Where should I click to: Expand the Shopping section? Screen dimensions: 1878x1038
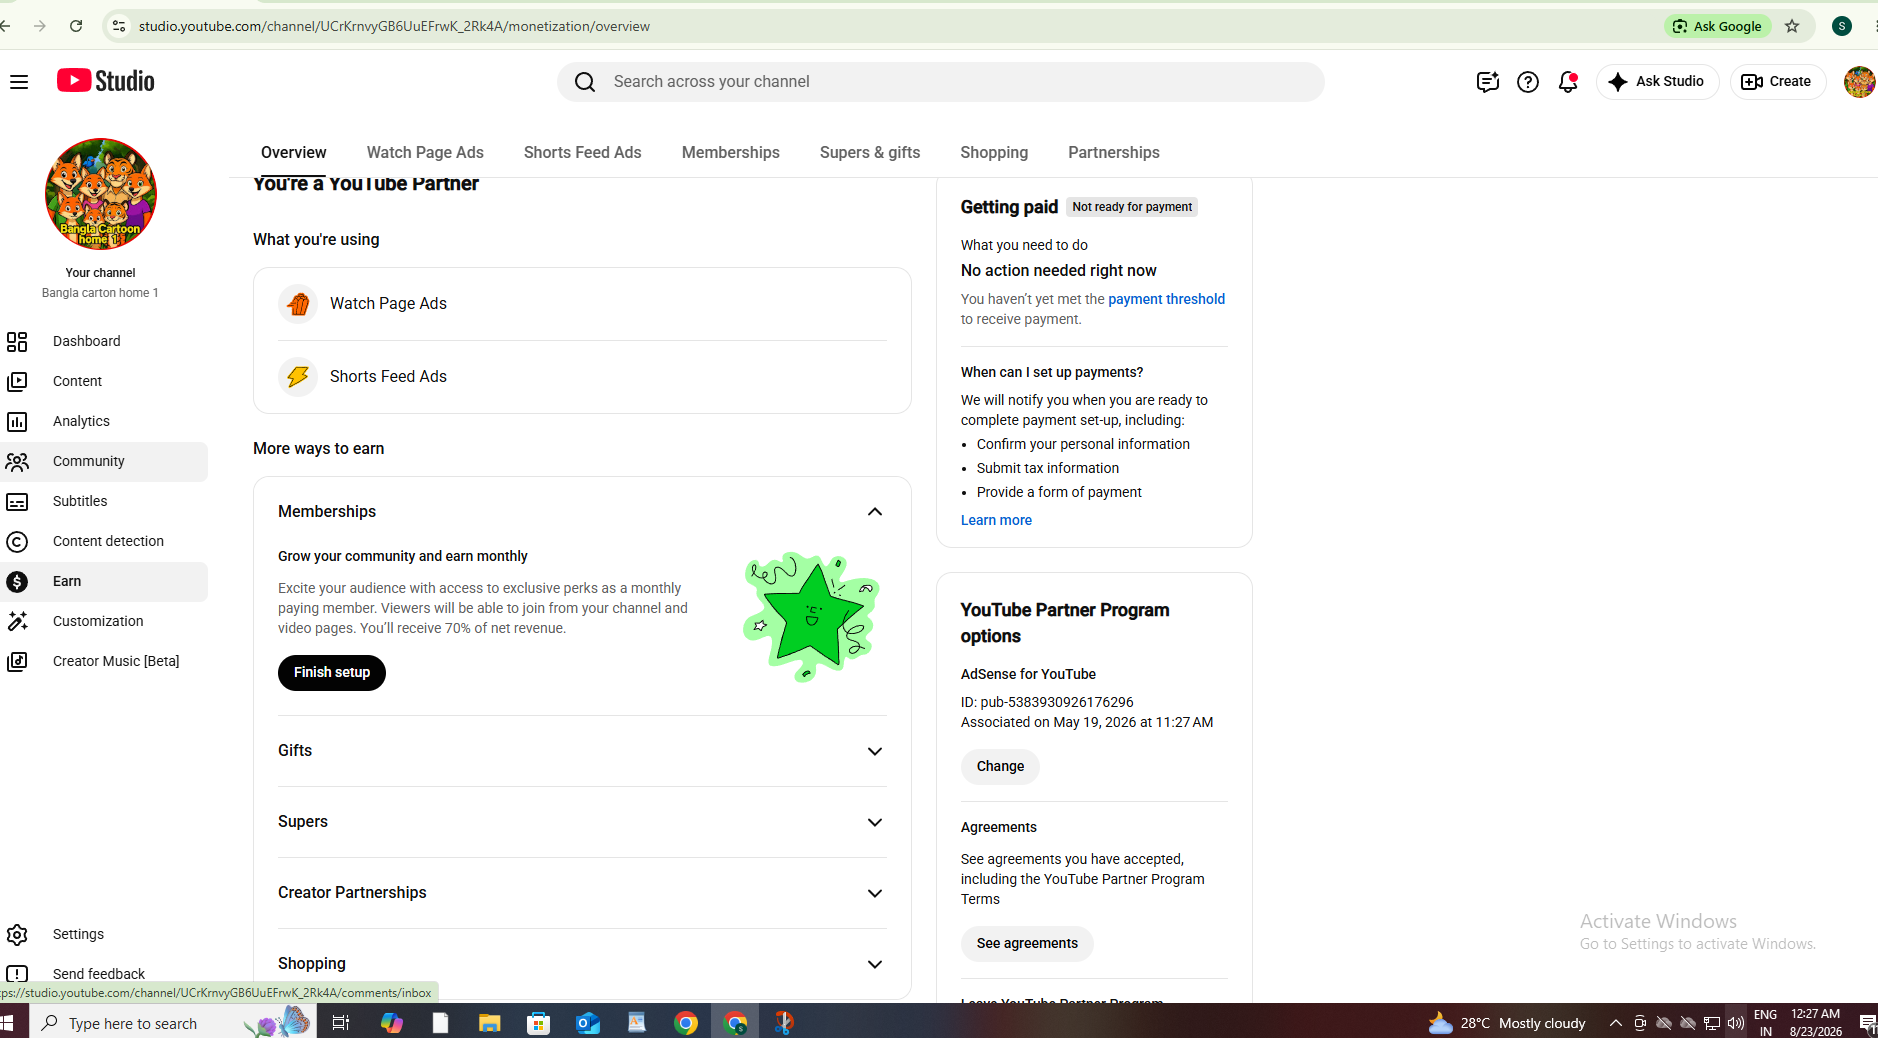point(875,964)
